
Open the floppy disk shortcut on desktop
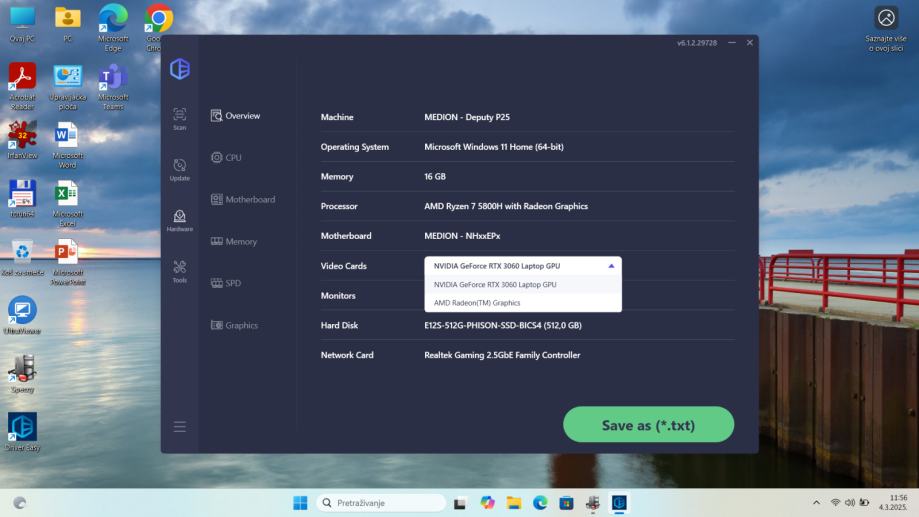point(22,198)
